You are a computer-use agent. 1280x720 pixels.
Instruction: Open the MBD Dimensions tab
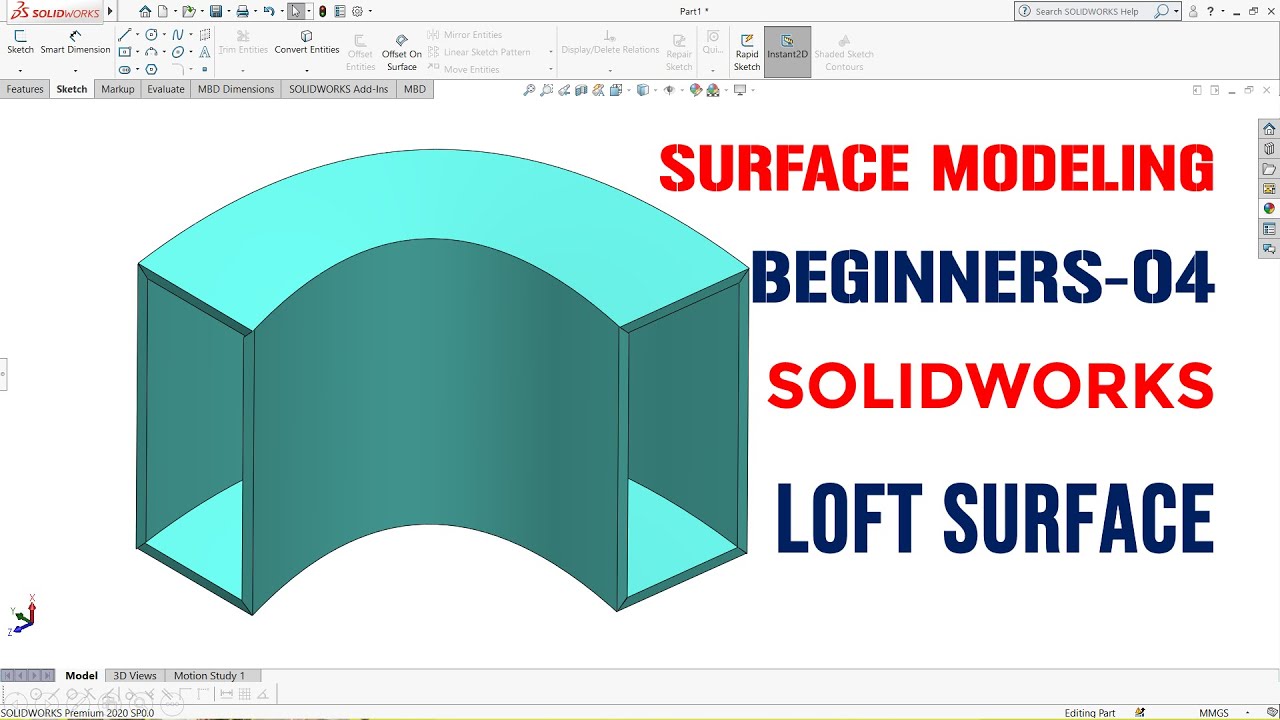pyautogui.click(x=236, y=89)
